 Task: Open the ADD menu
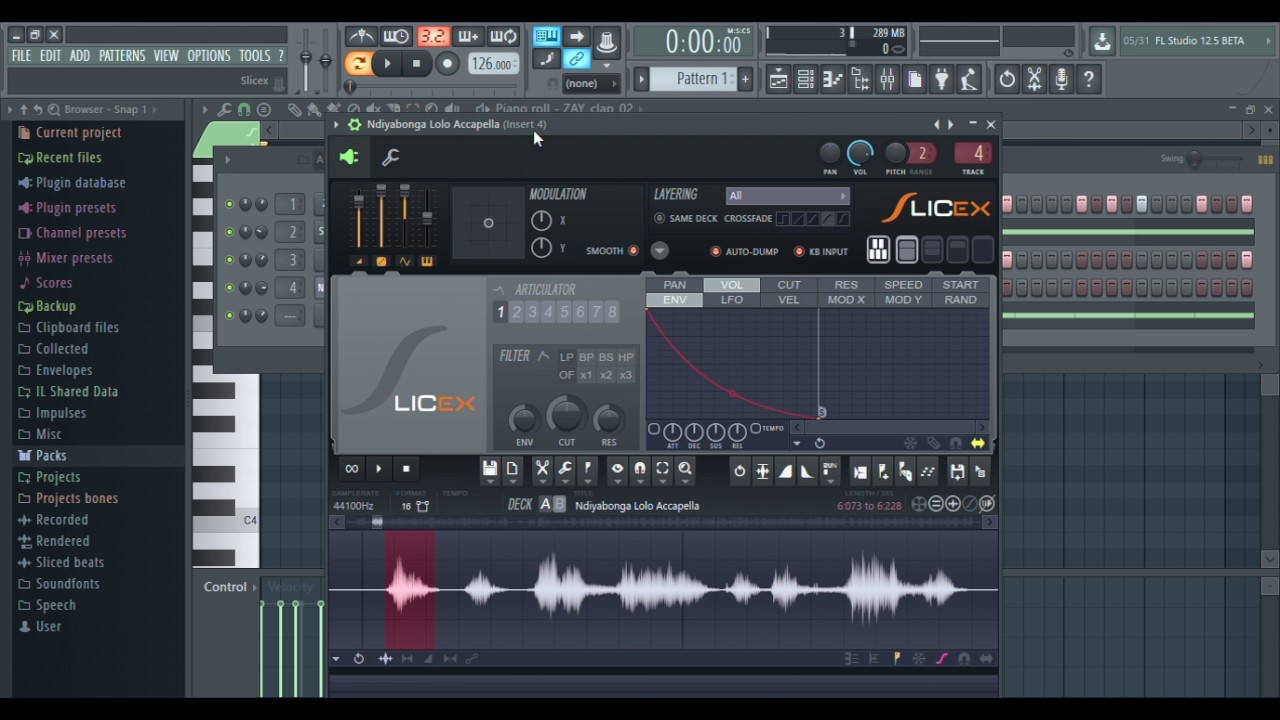pyautogui.click(x=80, y=55)
